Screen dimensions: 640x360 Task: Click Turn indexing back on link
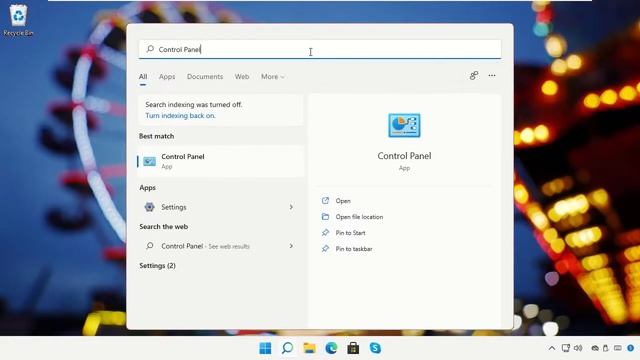tap(180, 116)
